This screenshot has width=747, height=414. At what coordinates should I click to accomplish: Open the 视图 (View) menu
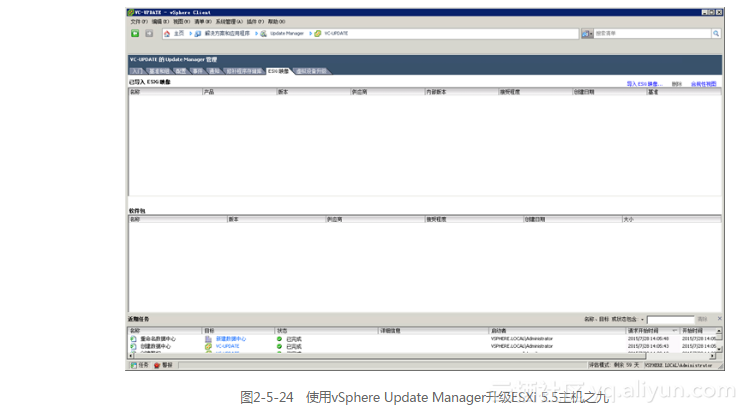click(182, 21)
